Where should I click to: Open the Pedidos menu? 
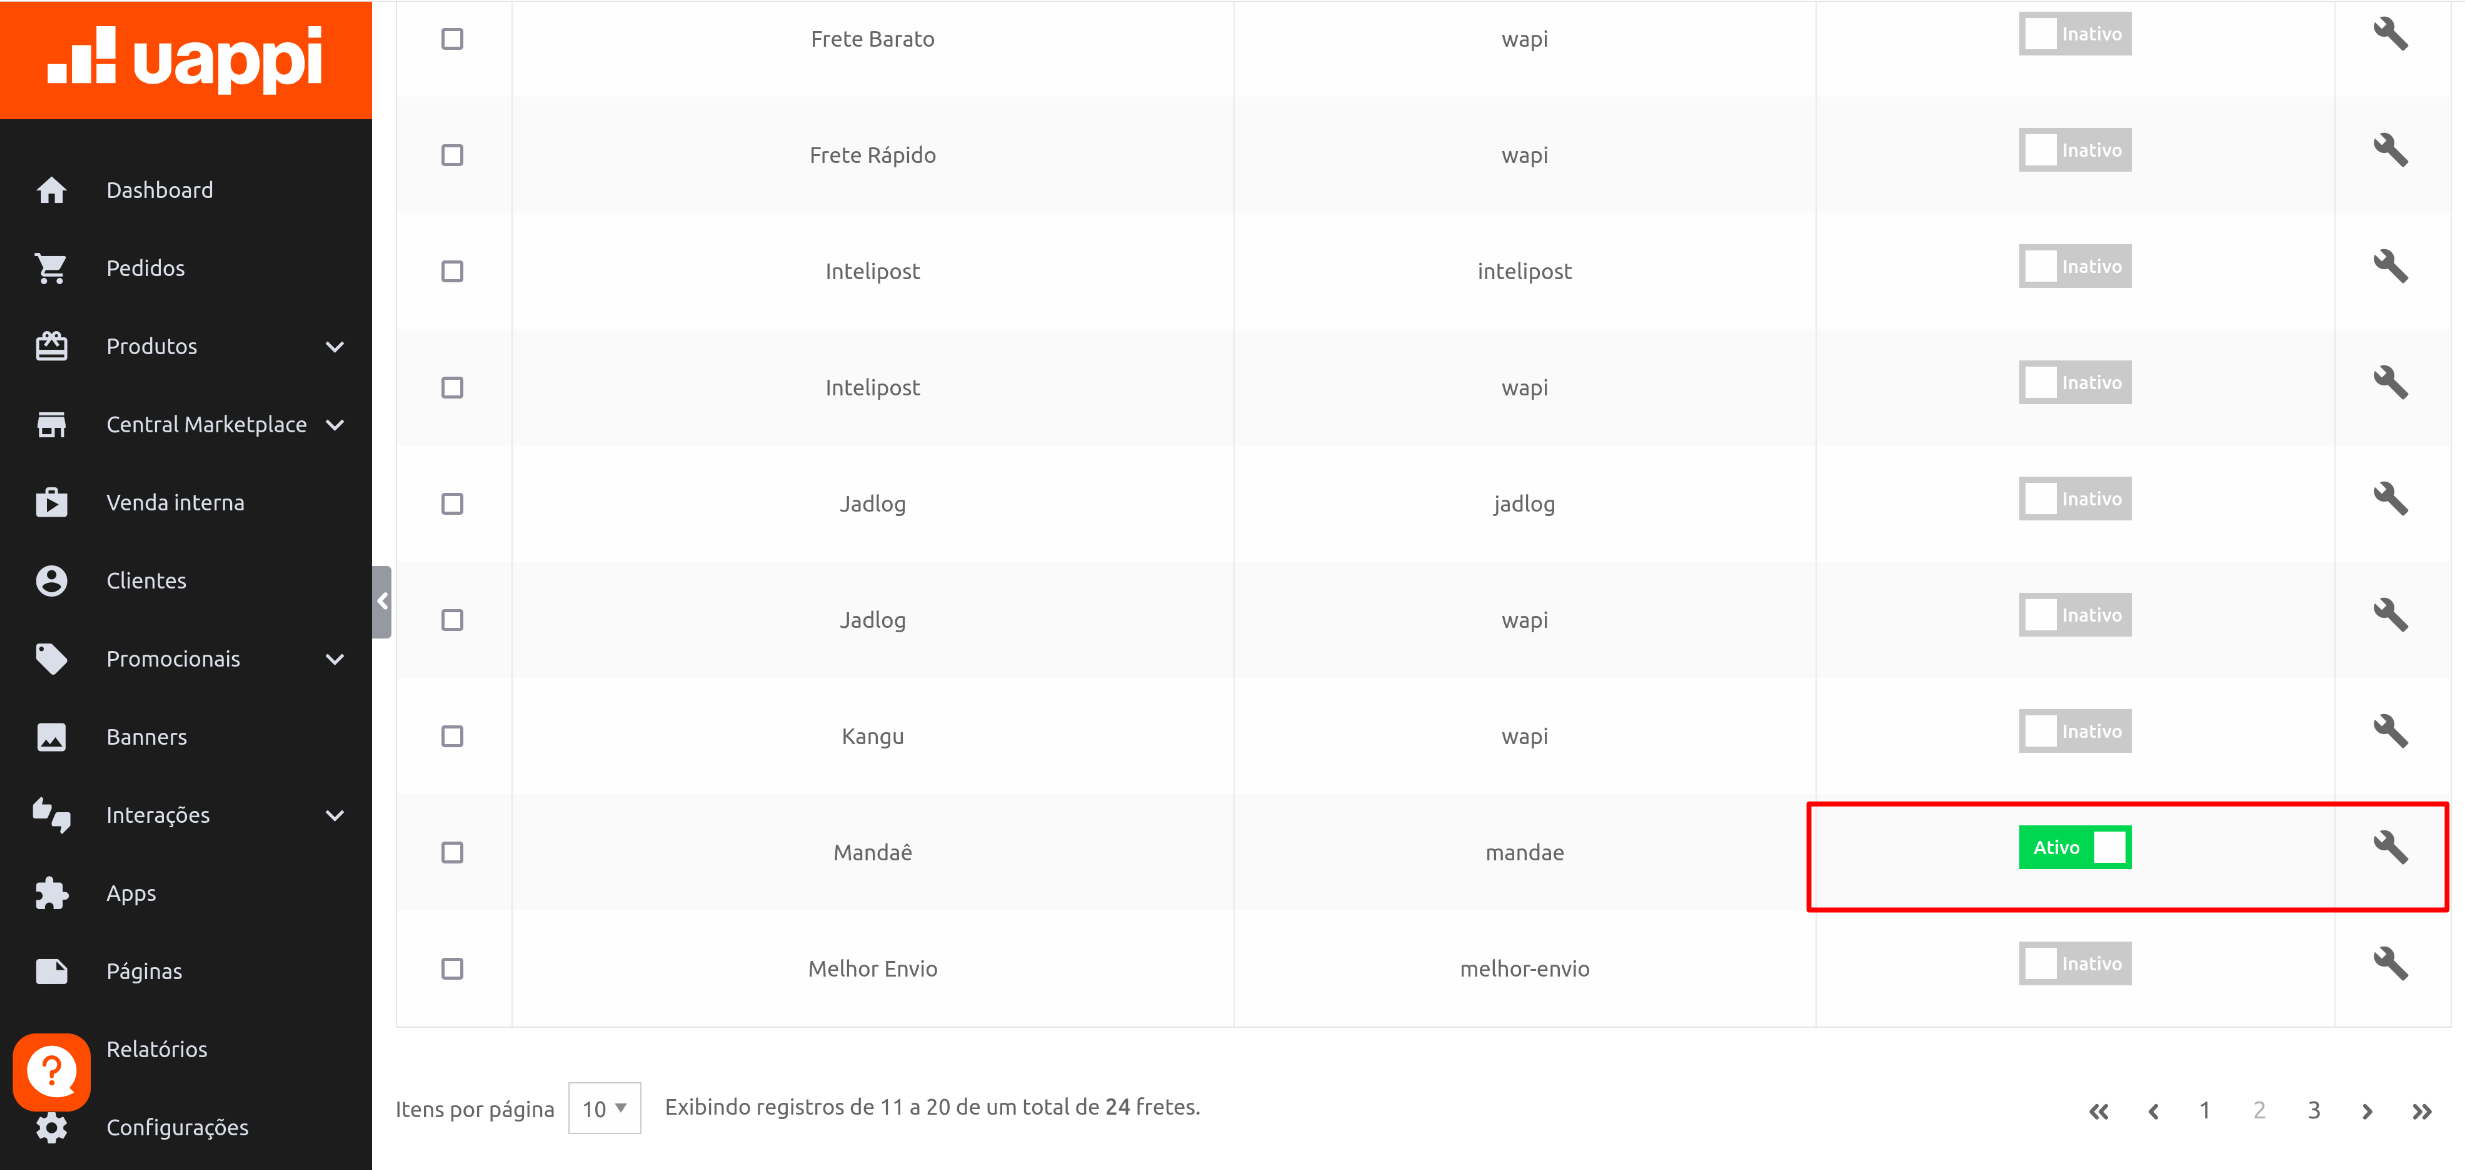tap(146, 268)
